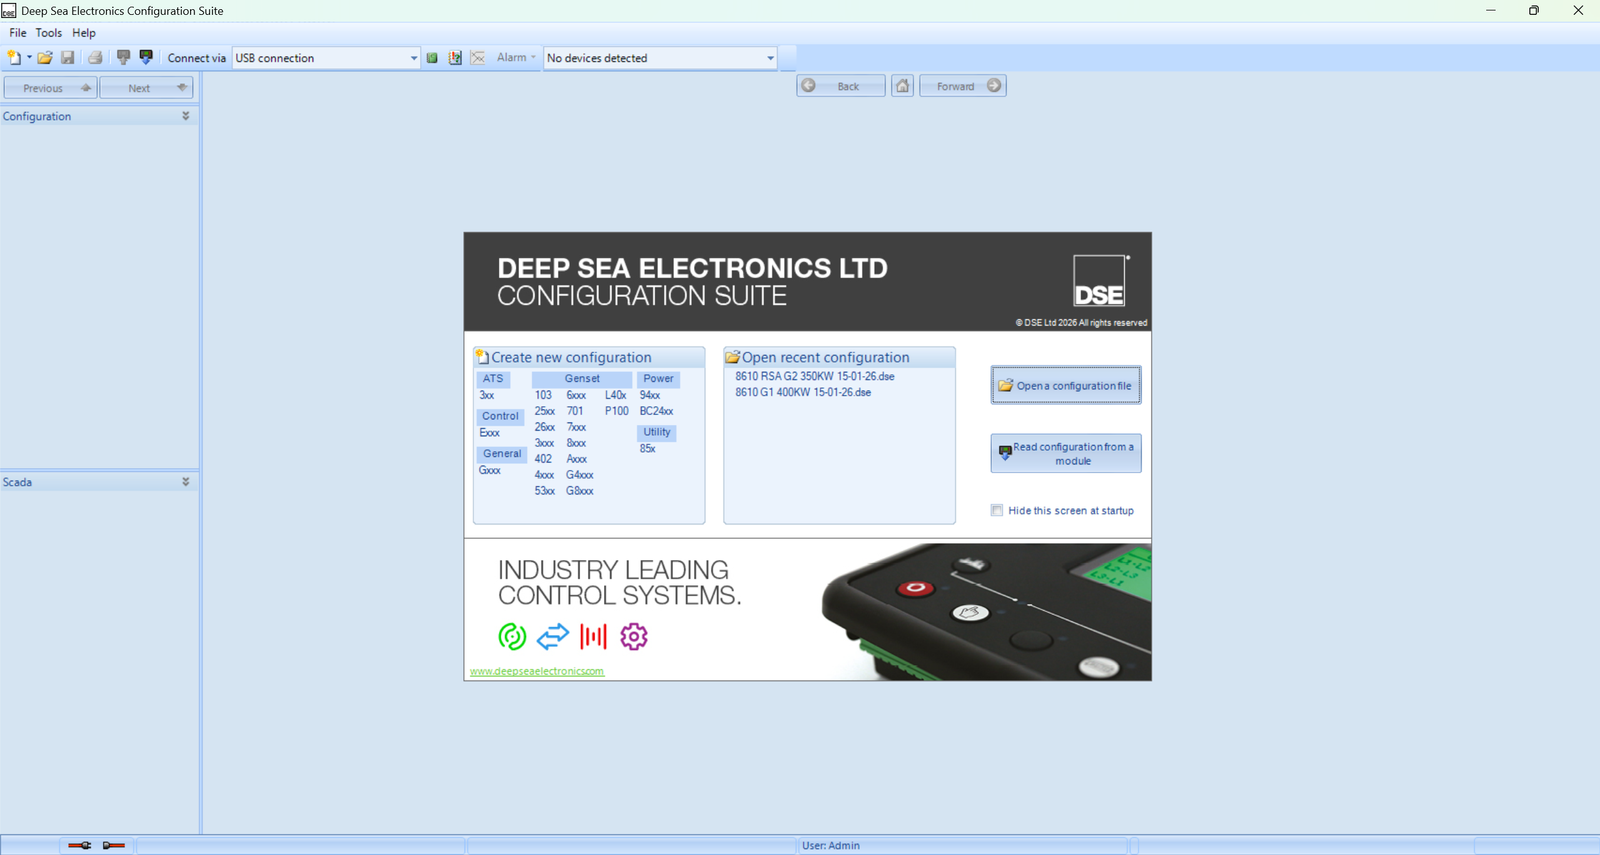Open the Help menu
Screen dimensions: 1600x855
coord(84,33)
